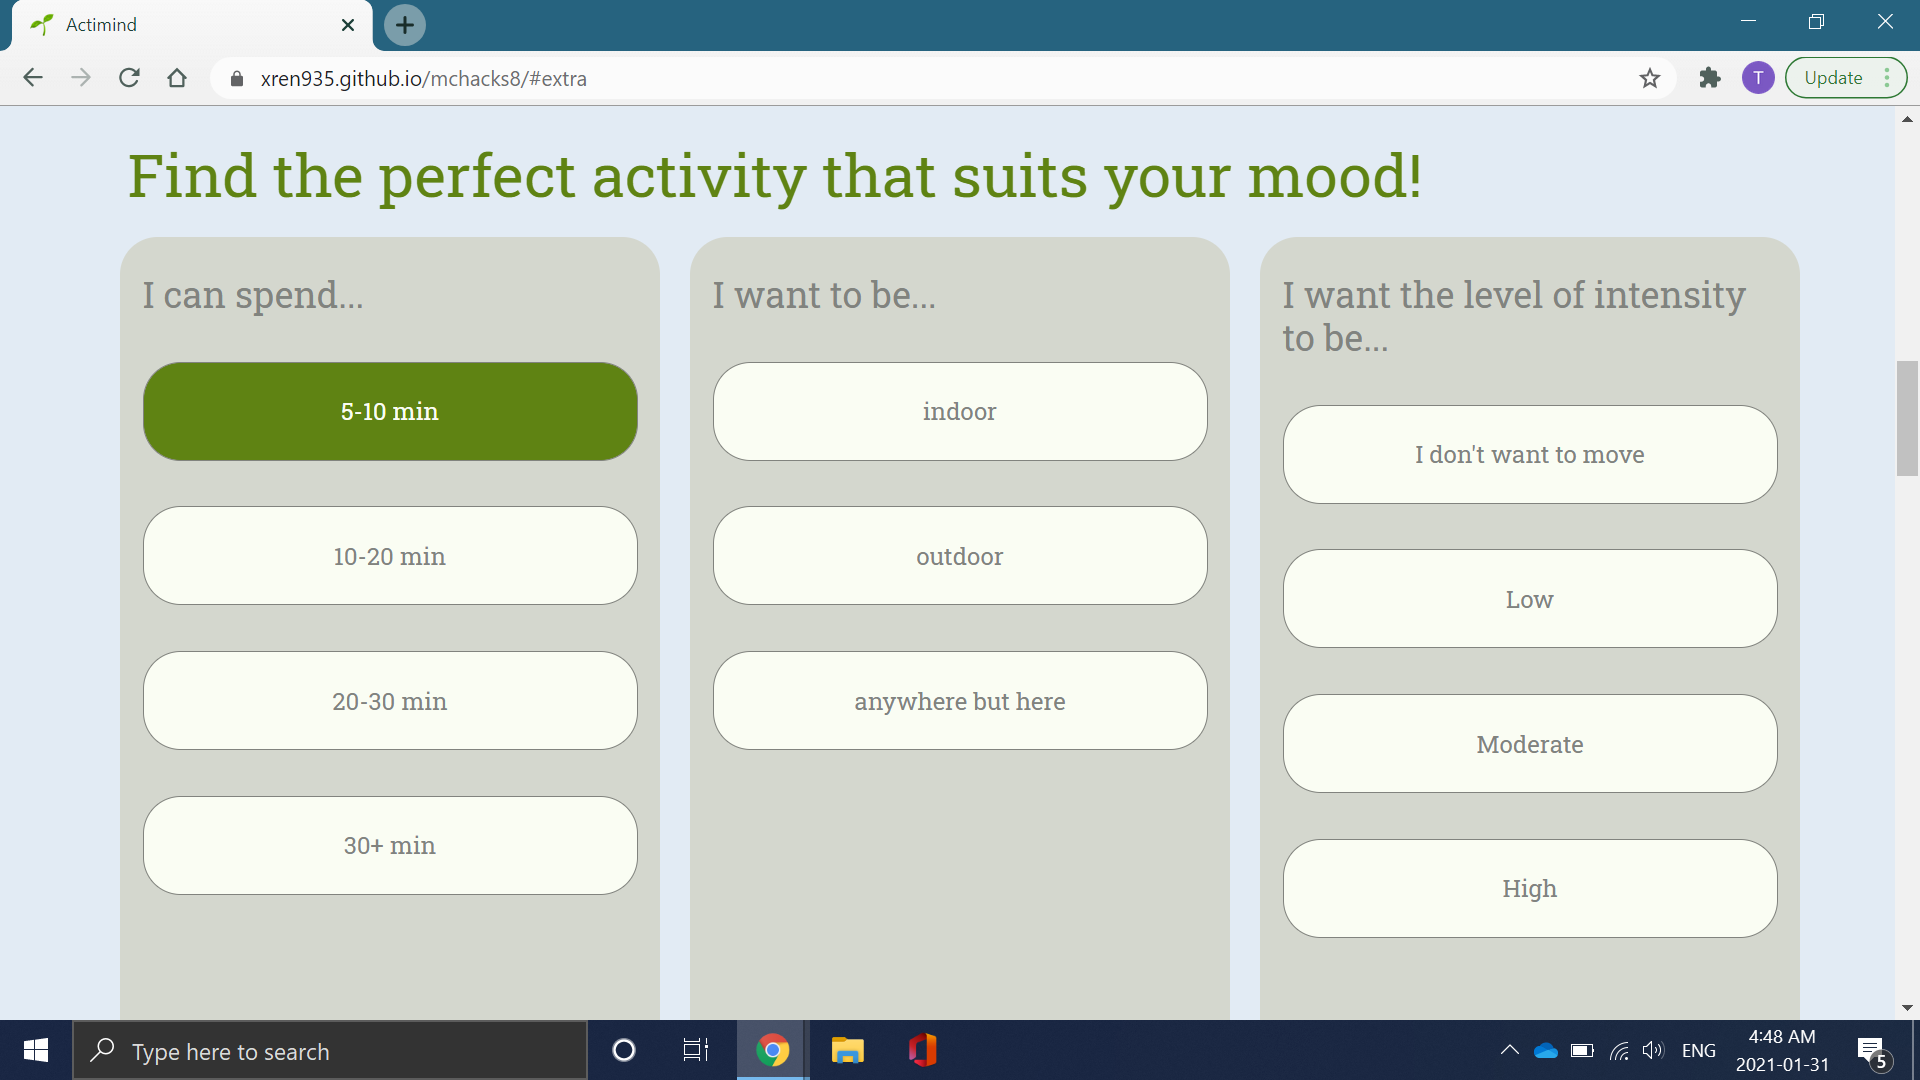1920x1080 pixels.
Task: Open the Chrome profile avatar
Action: pos(1757,78)
